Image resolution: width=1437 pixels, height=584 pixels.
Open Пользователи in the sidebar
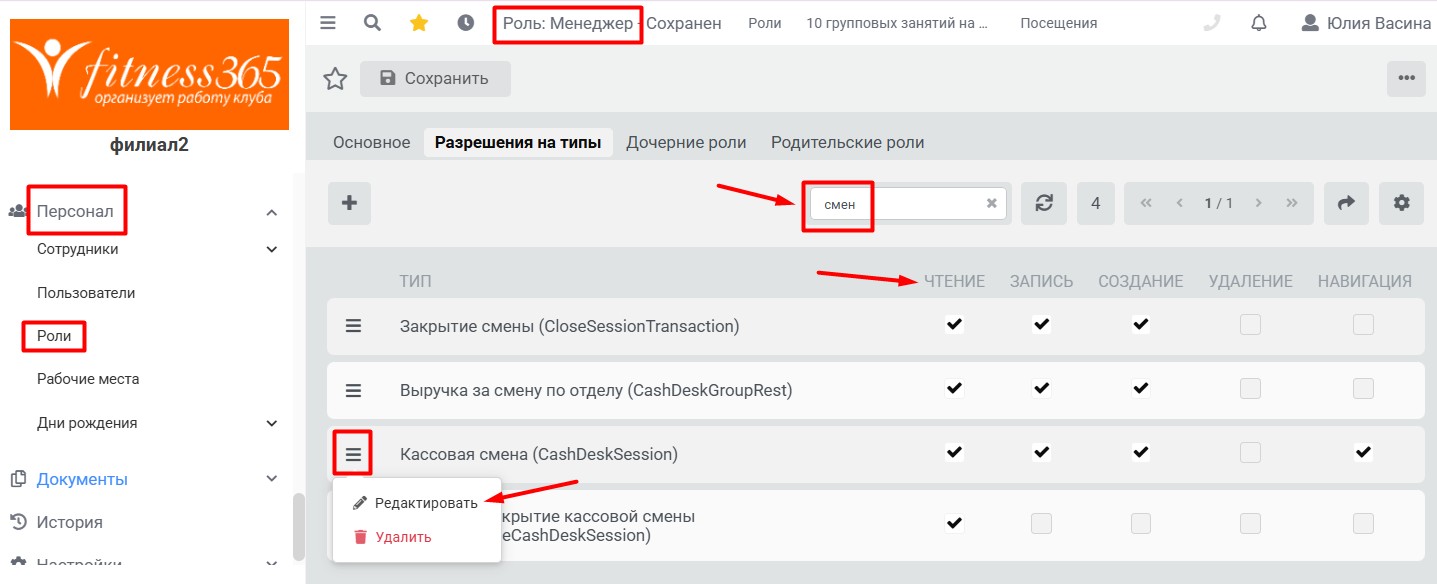[x=86, y=293]
